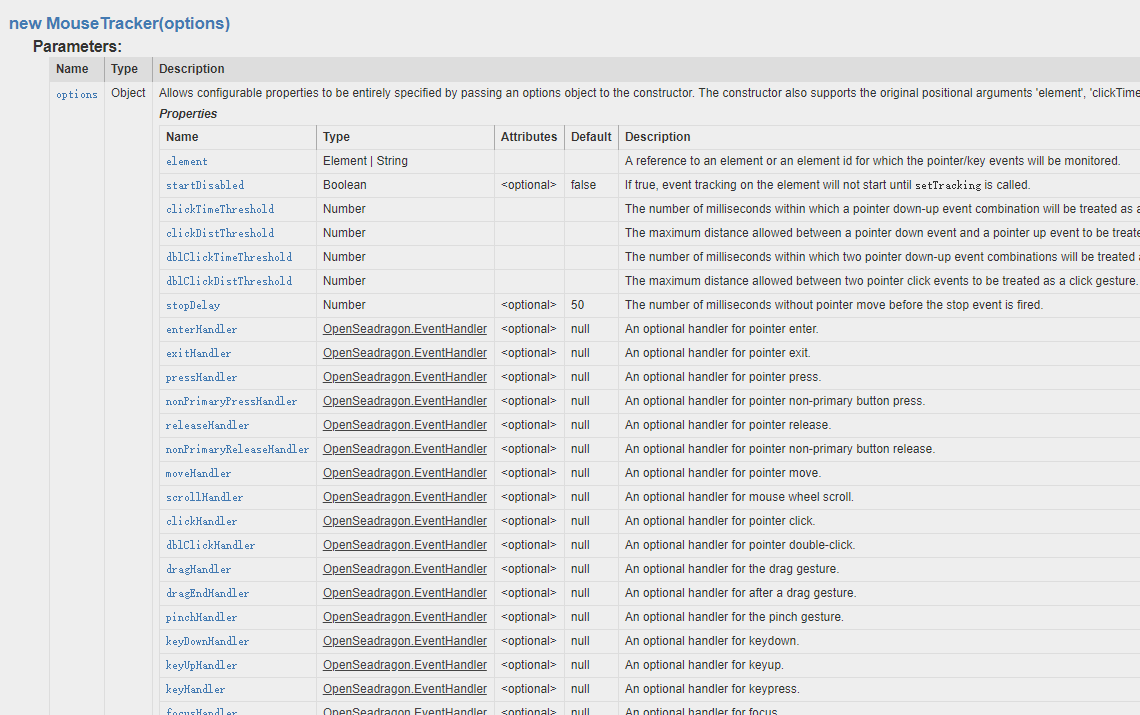Click the EventHandler link beside keyUpHandler
Image resolution: width=1140 pixels, height=715 pixels.
(x=404, y=665)
